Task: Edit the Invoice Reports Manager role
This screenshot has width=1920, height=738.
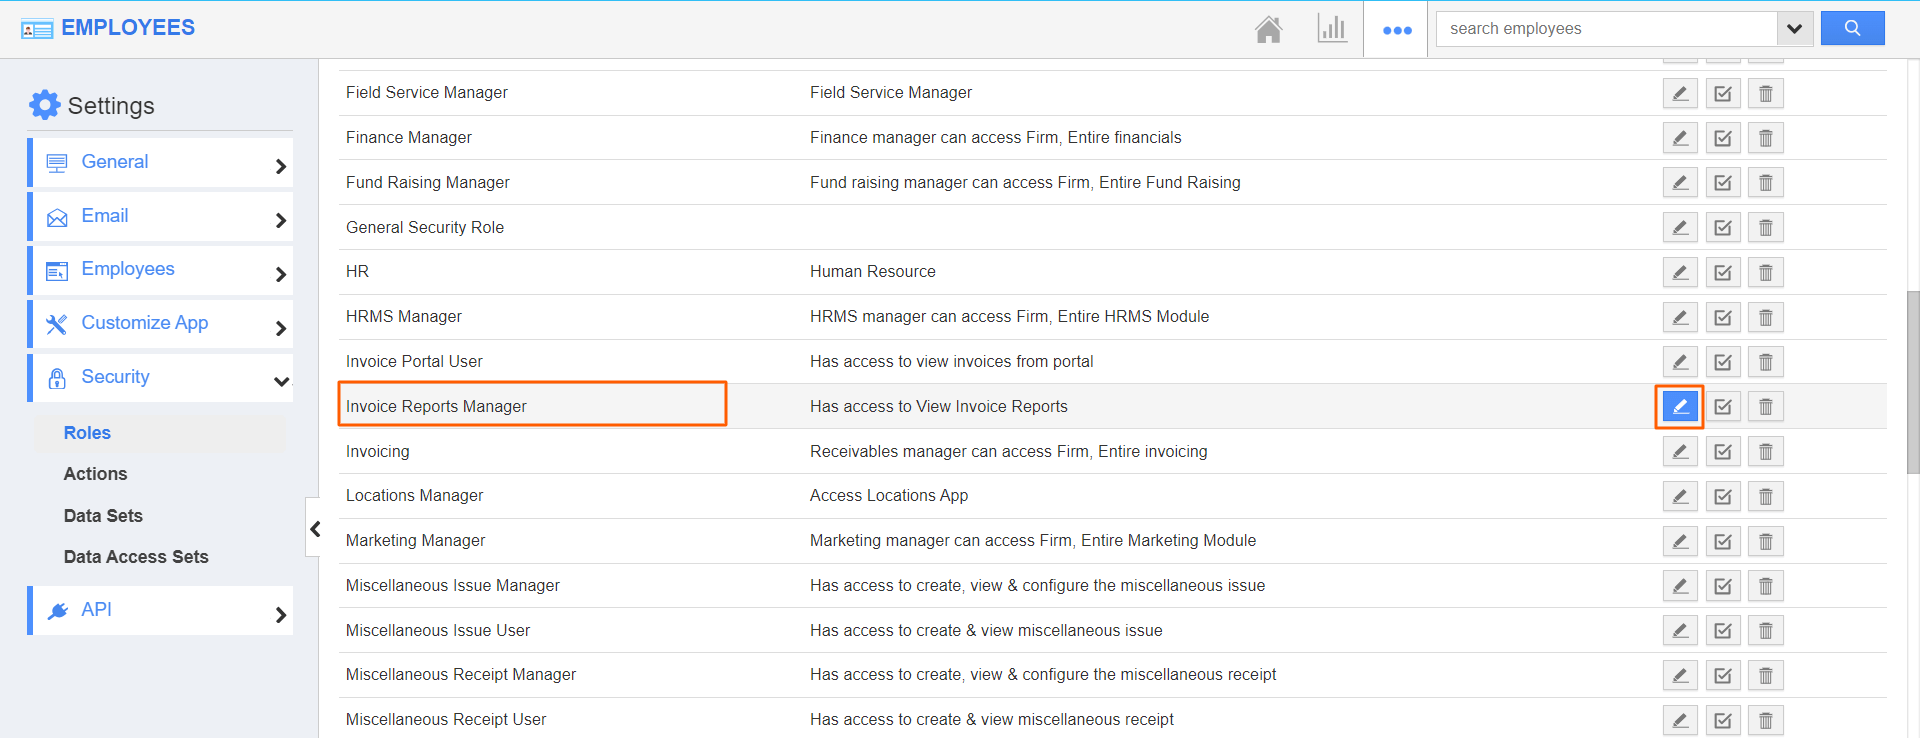Action: [x=1680, y=407]
